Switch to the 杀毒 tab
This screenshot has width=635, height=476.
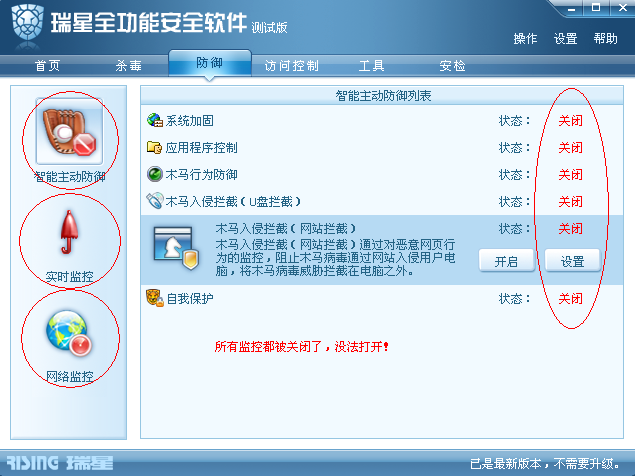[x=128, y=66]
